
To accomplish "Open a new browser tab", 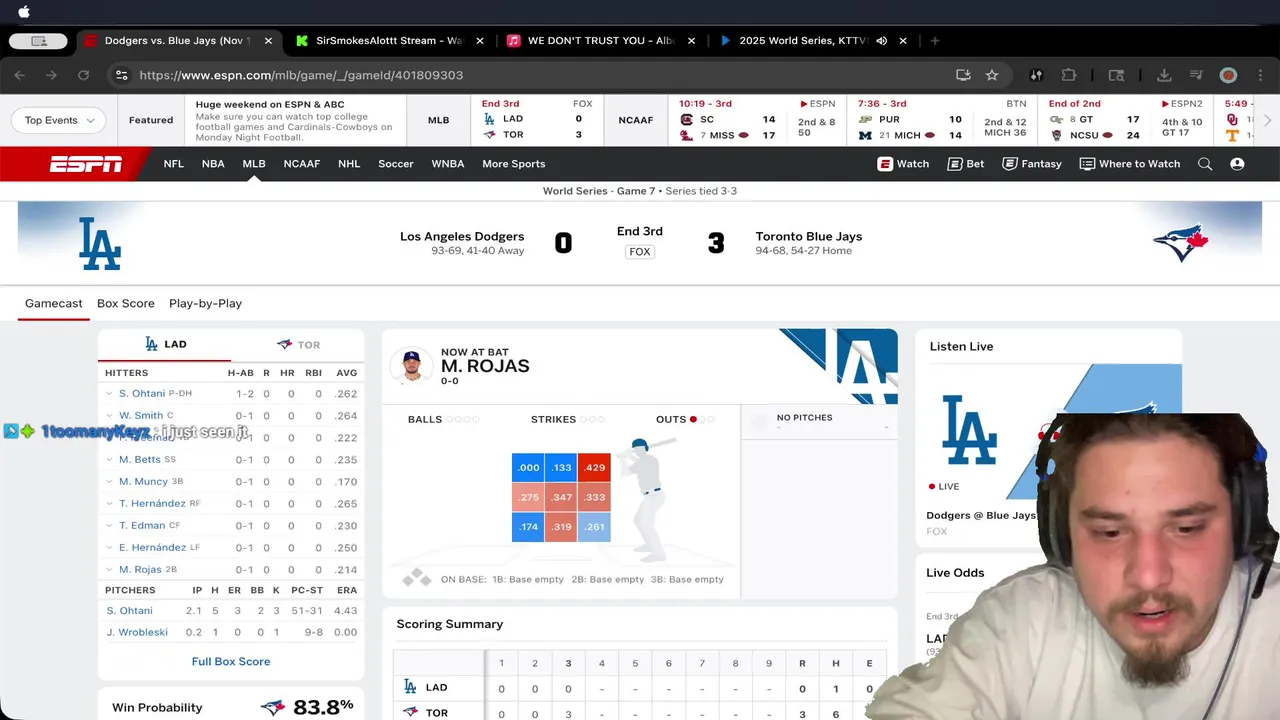I will (935, 41).
